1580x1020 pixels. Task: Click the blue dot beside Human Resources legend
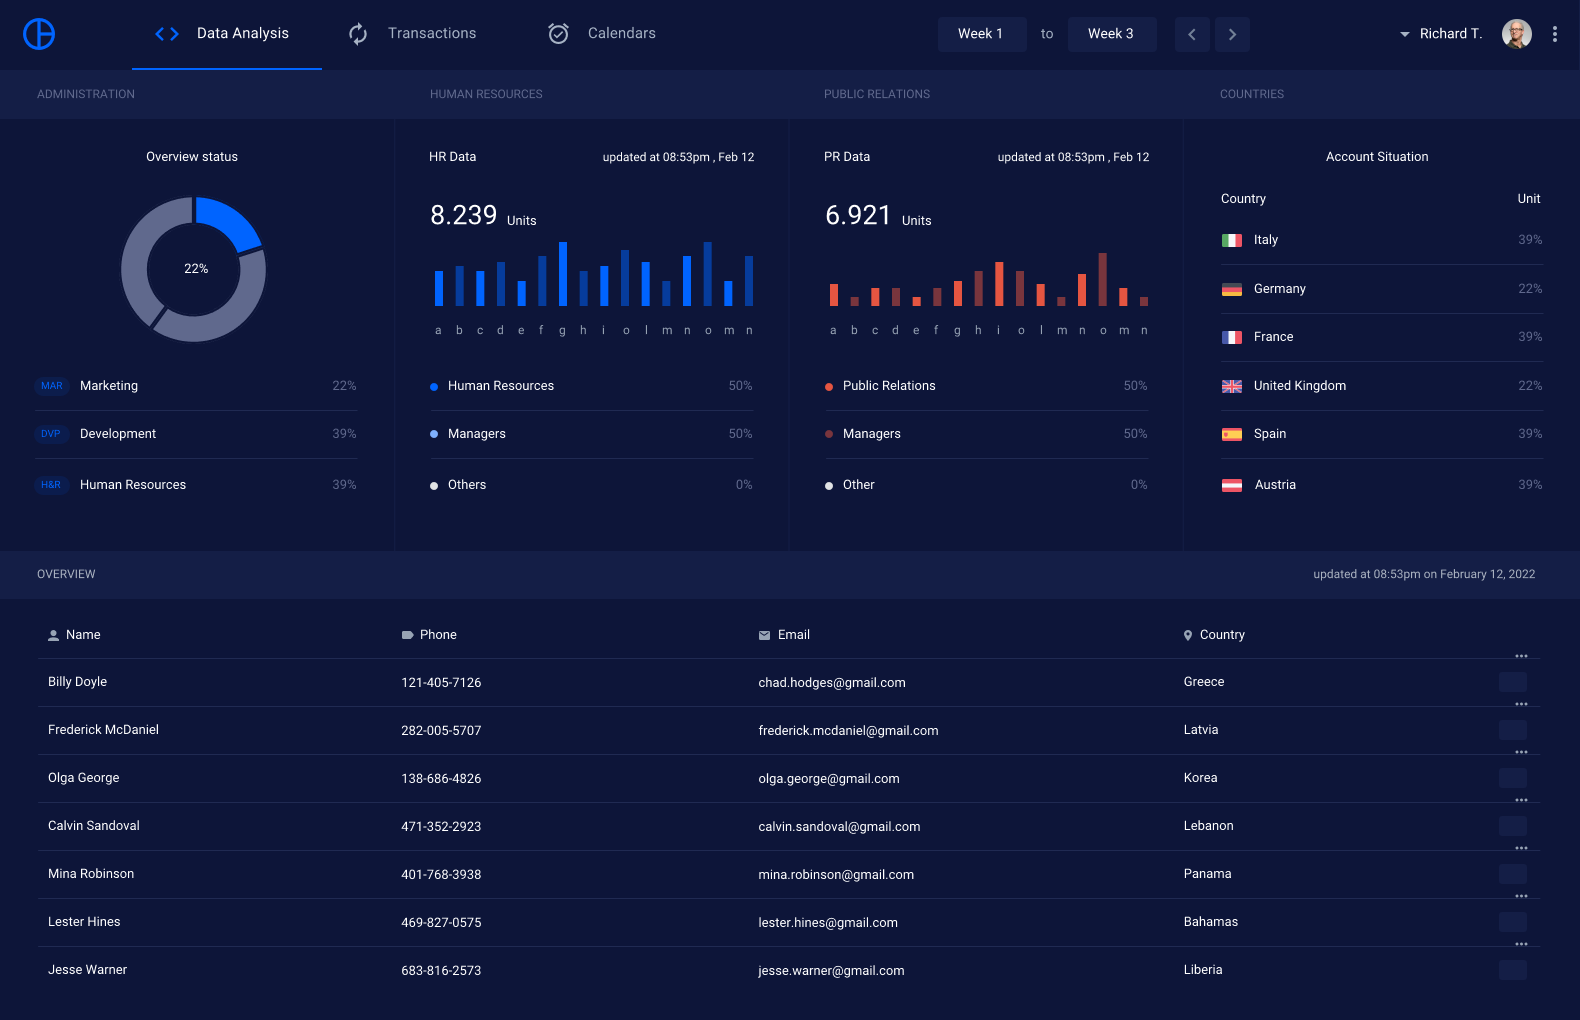(x=434, y=387)
